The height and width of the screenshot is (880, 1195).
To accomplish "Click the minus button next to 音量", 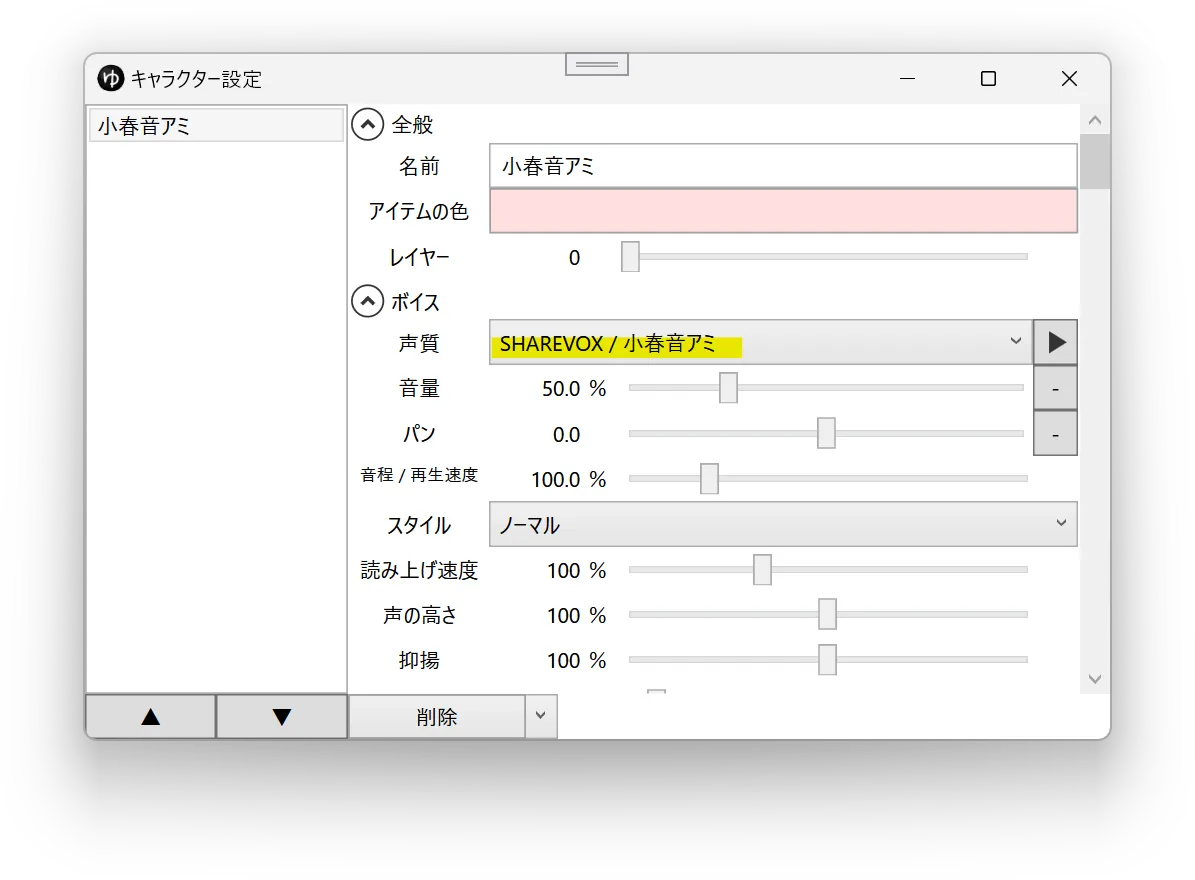I will (x=1056, y=389).
